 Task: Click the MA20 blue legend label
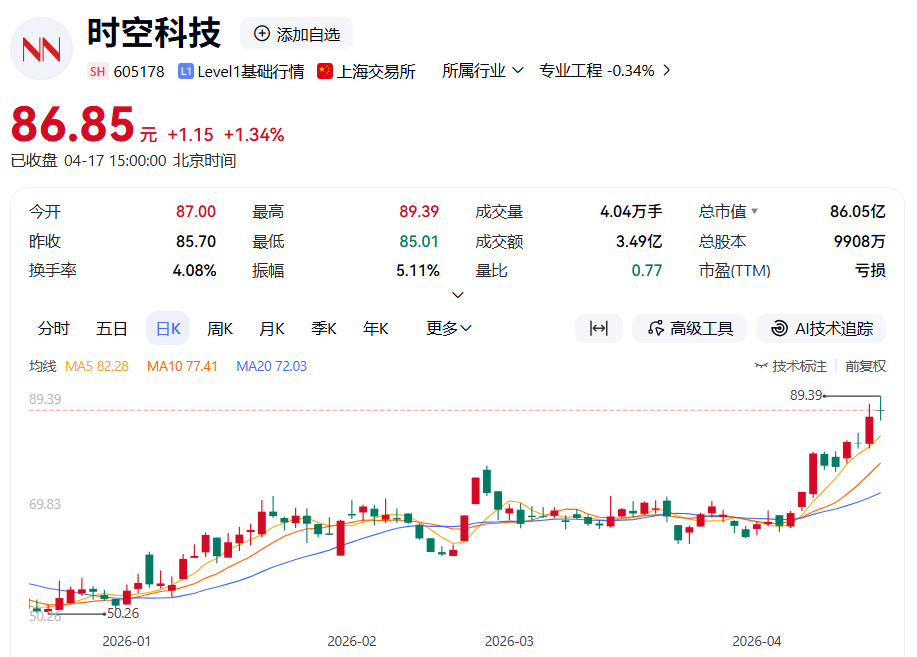tap(271, 366)
